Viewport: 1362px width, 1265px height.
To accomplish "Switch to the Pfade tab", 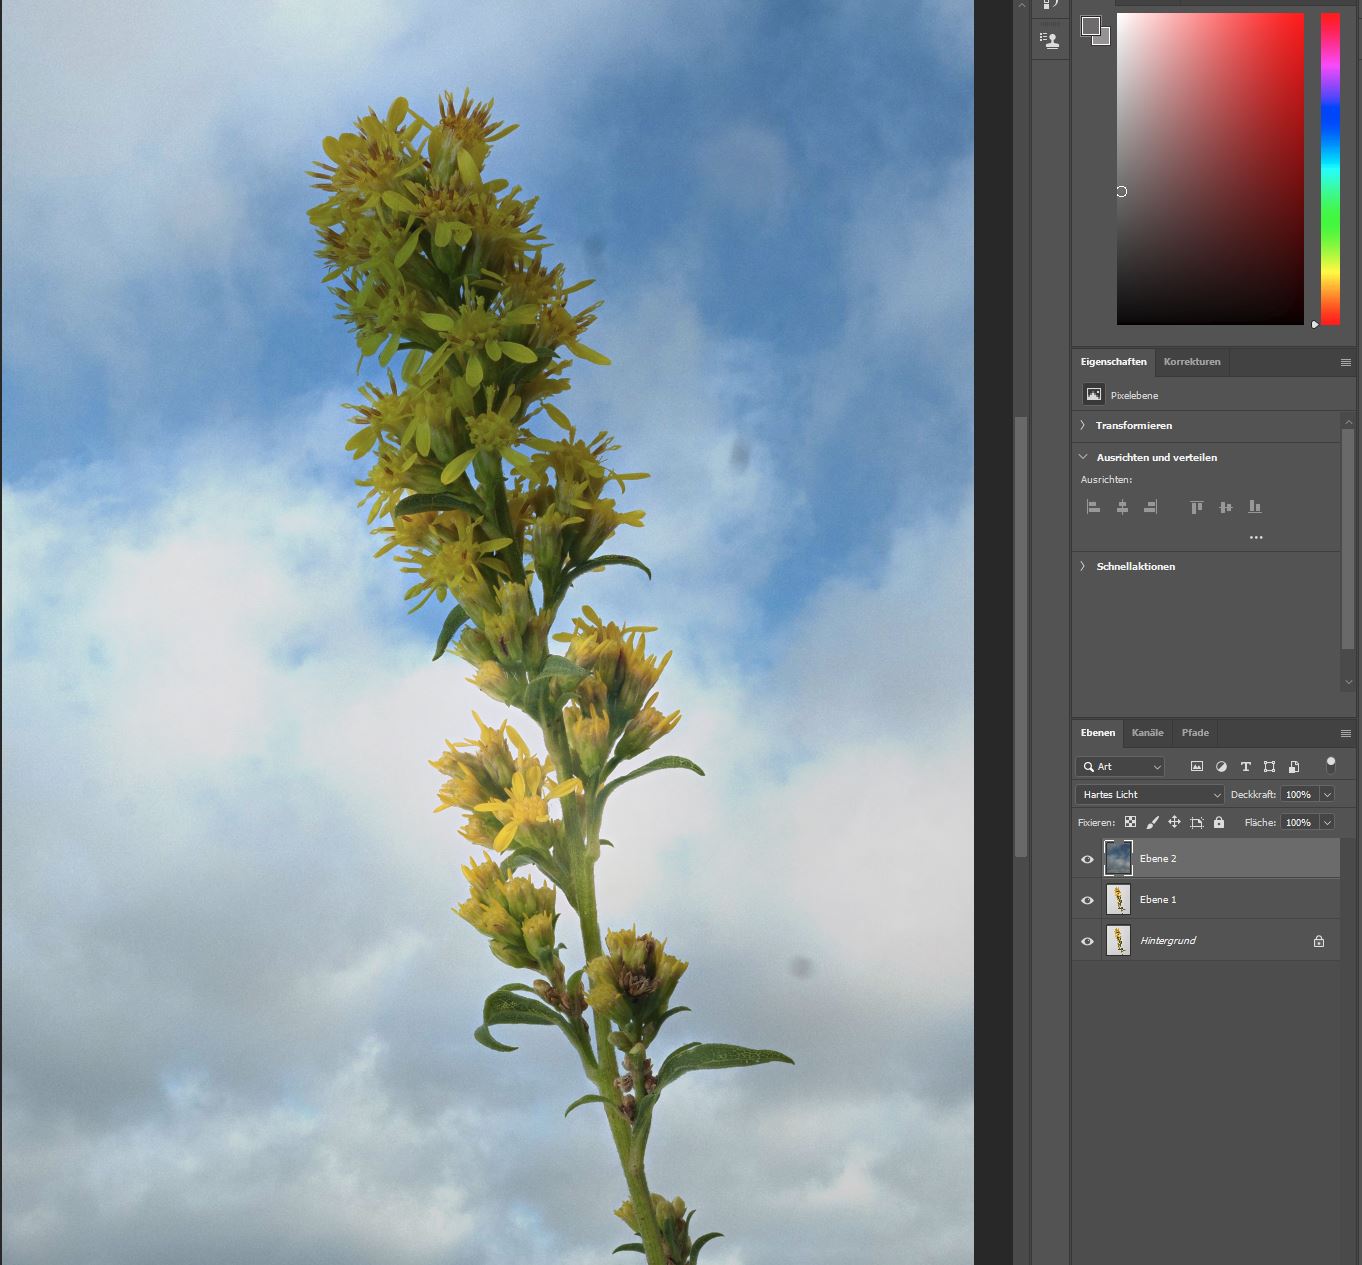I will pyautogui.click(x=1195, y=733).
